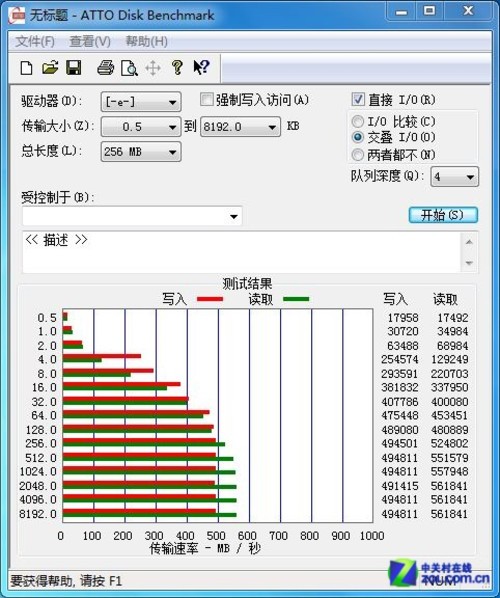The image size is (500, 598).
Task: Click the 128.0 row label in chart
Action: coord(41,430)
